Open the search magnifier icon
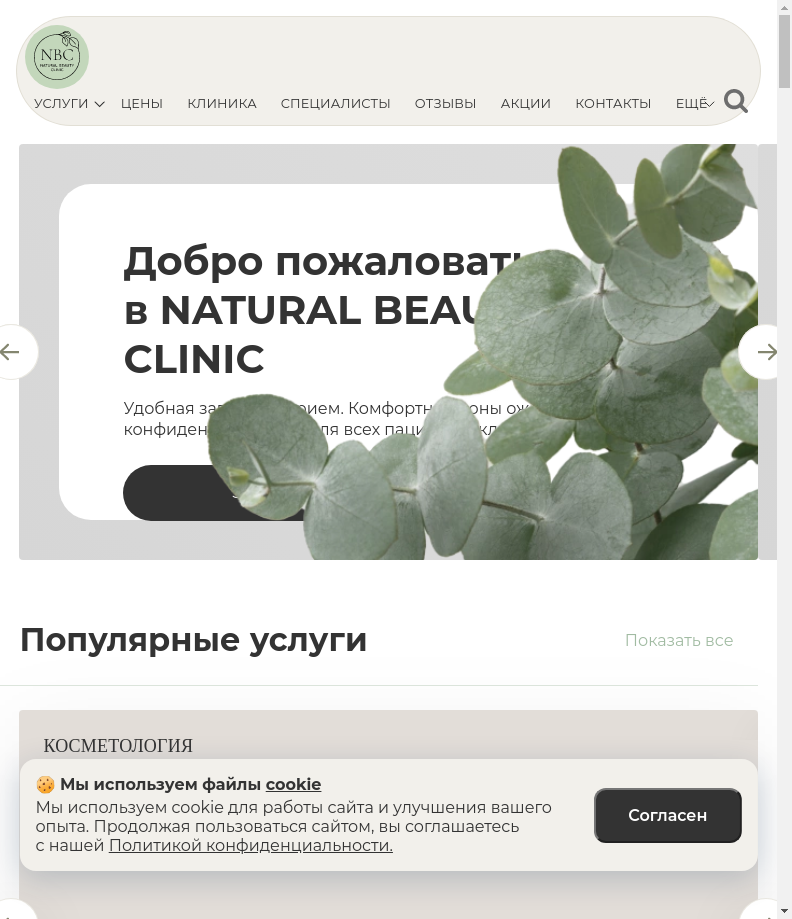792x919 pixels. [735, 101]
